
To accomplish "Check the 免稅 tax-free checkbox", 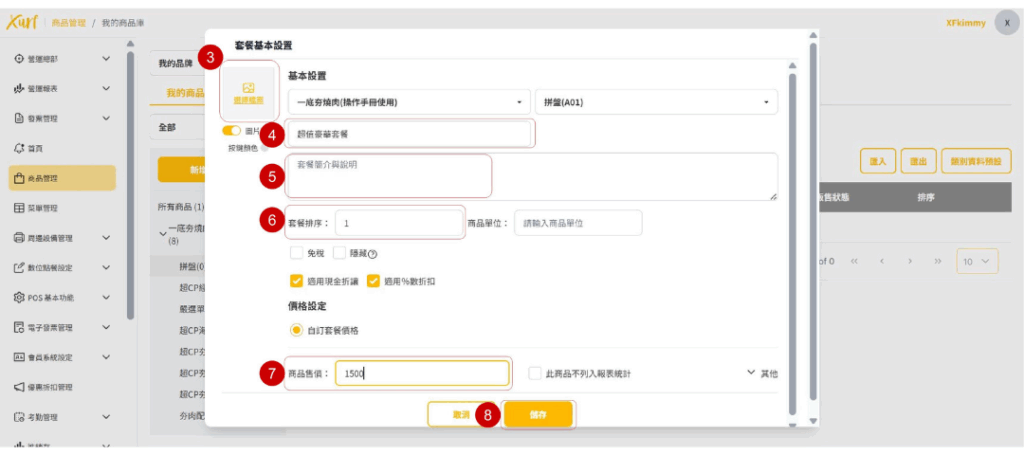I will point(296,253).
